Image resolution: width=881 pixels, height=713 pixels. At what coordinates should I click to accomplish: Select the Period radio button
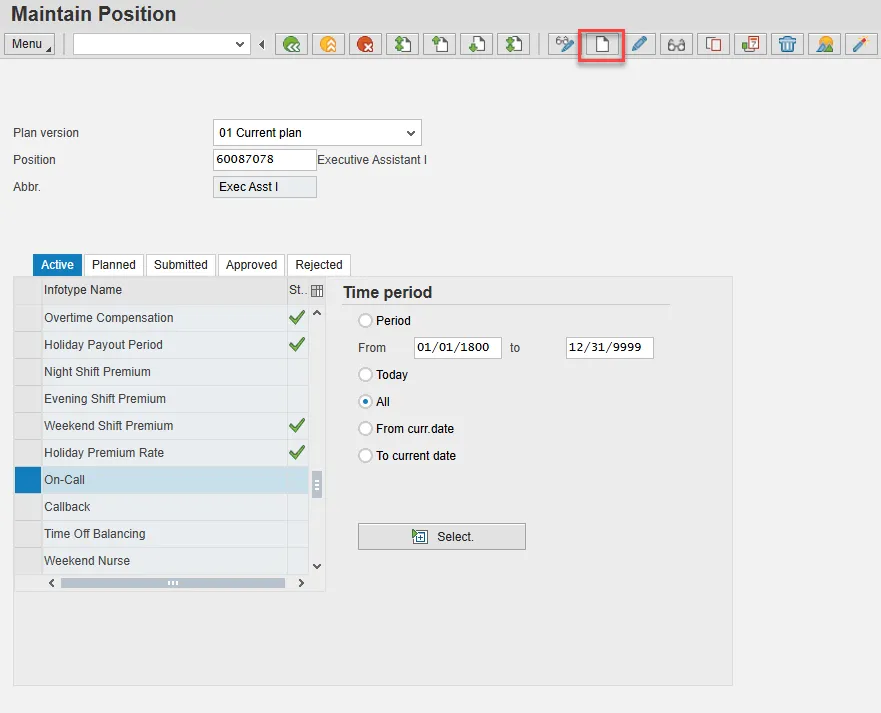click(x=365, y=320)
